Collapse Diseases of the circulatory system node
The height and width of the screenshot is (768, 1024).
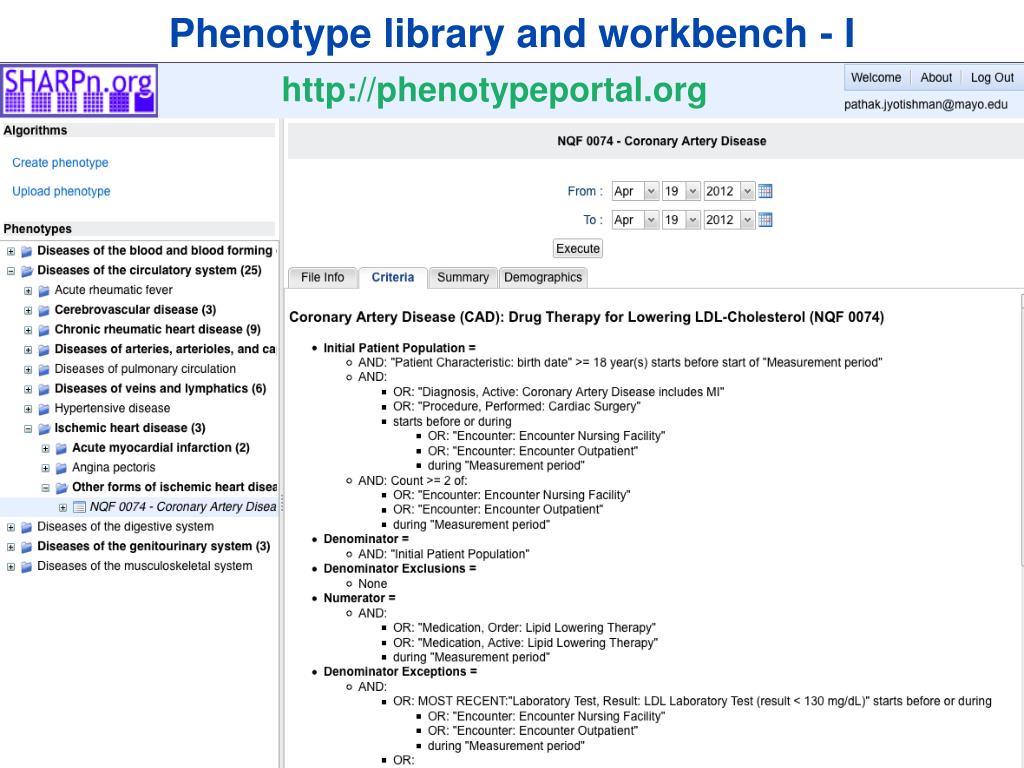point(10,271)
